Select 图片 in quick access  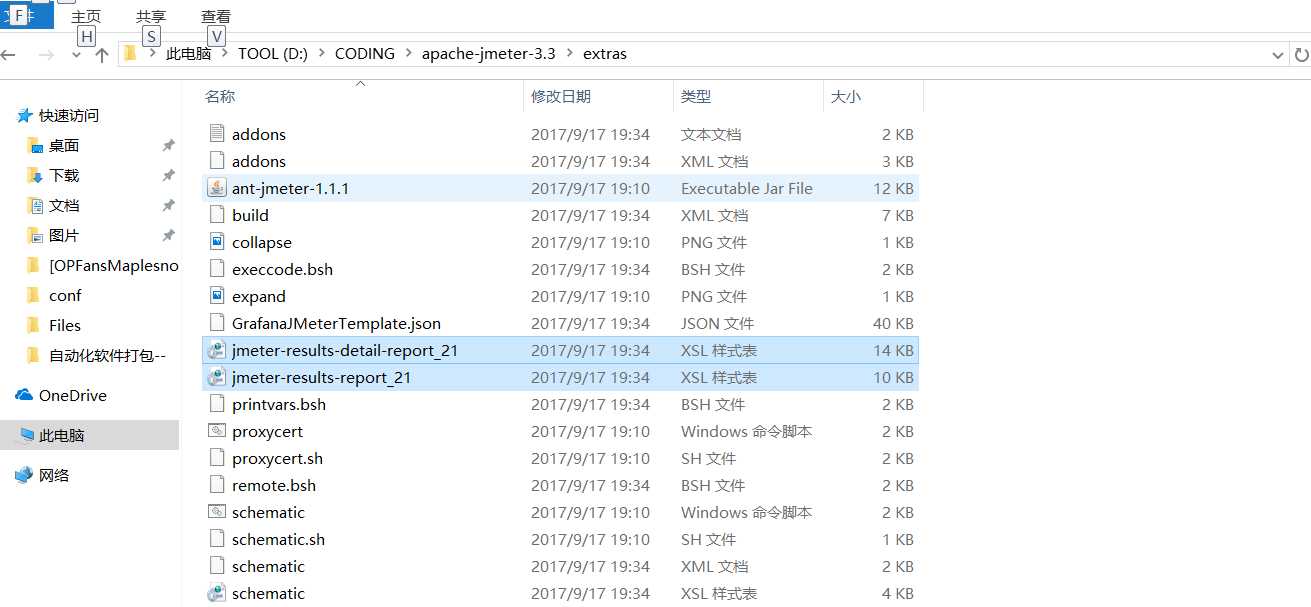(x=64, y=235)
